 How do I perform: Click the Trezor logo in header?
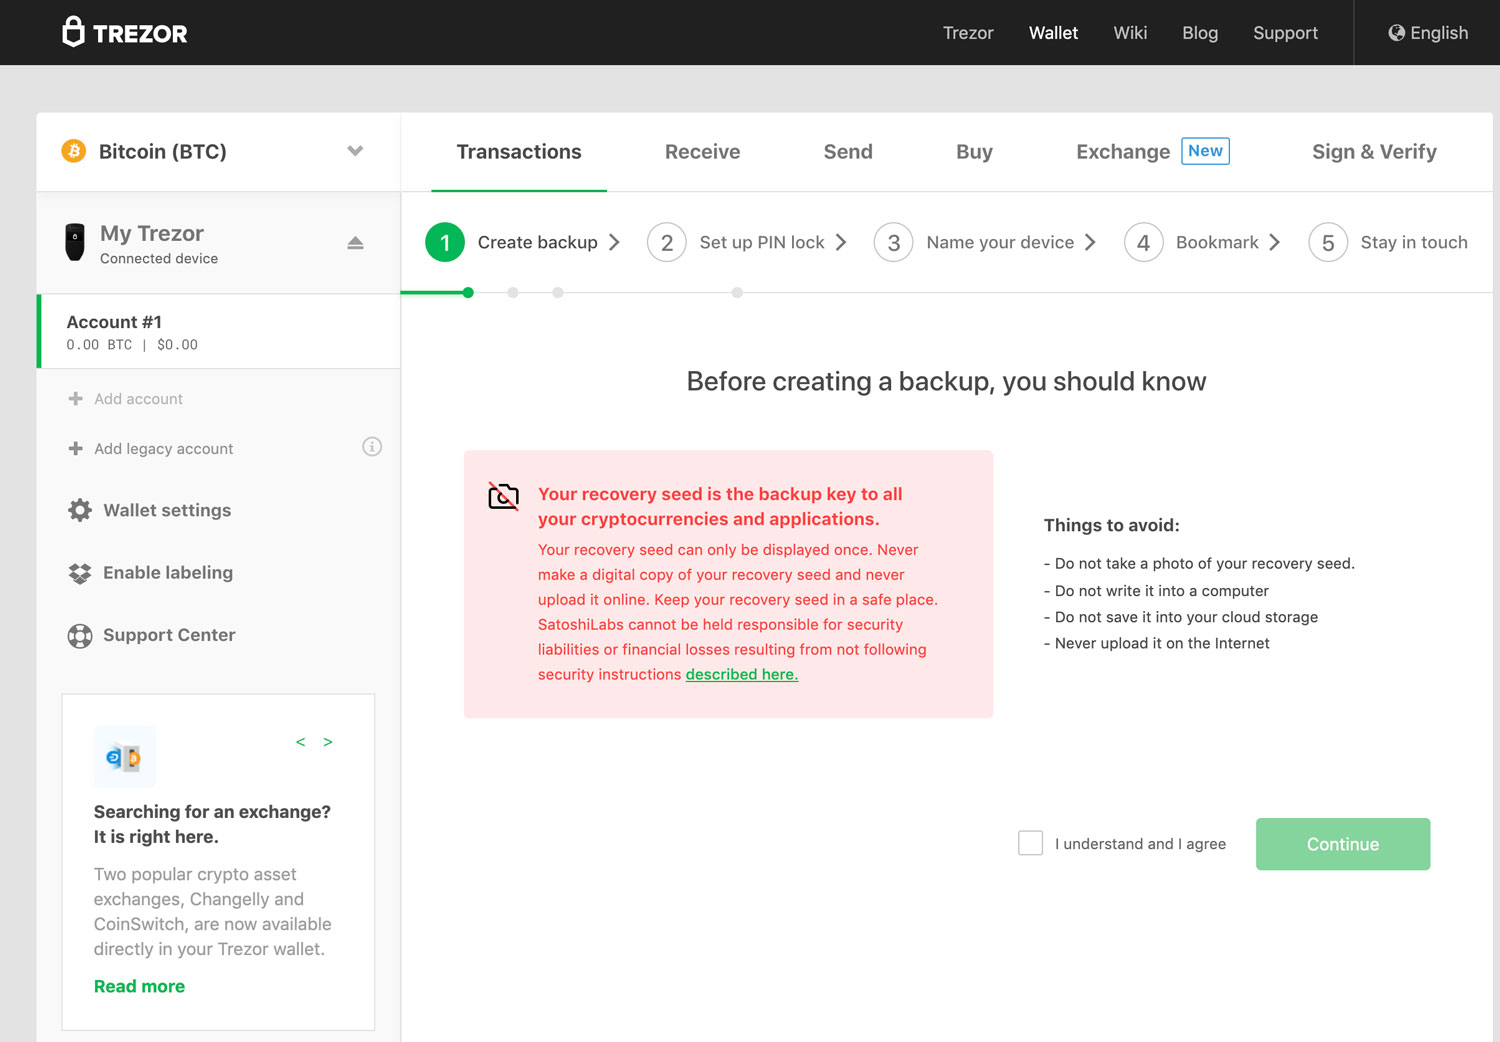point(125,32)
